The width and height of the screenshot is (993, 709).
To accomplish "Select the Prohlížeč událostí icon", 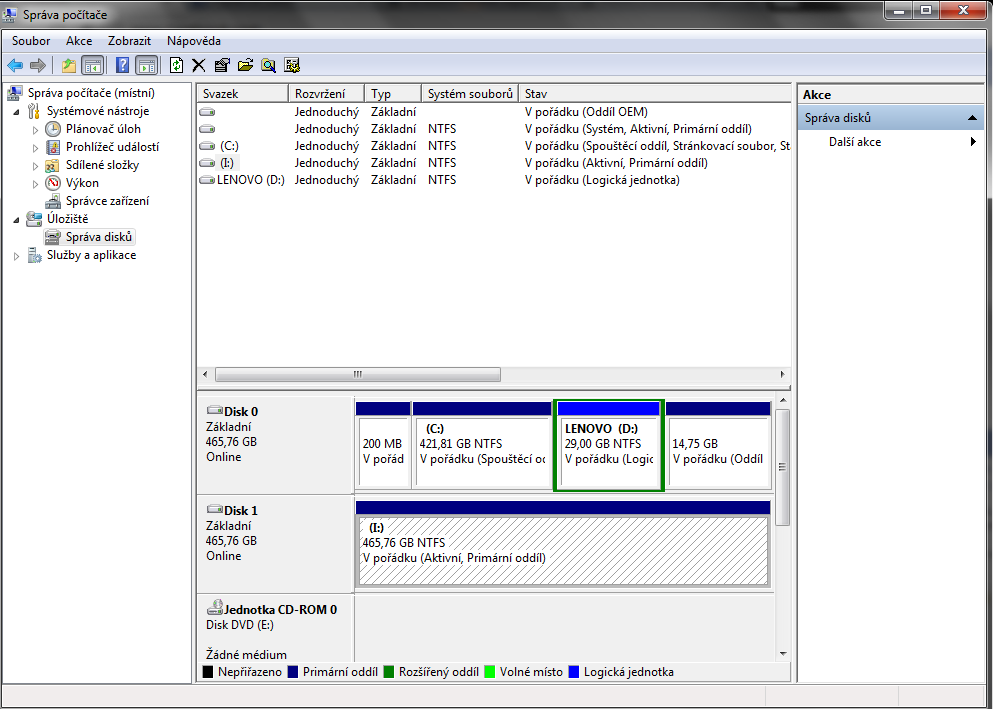I will (x=53, y=147).
